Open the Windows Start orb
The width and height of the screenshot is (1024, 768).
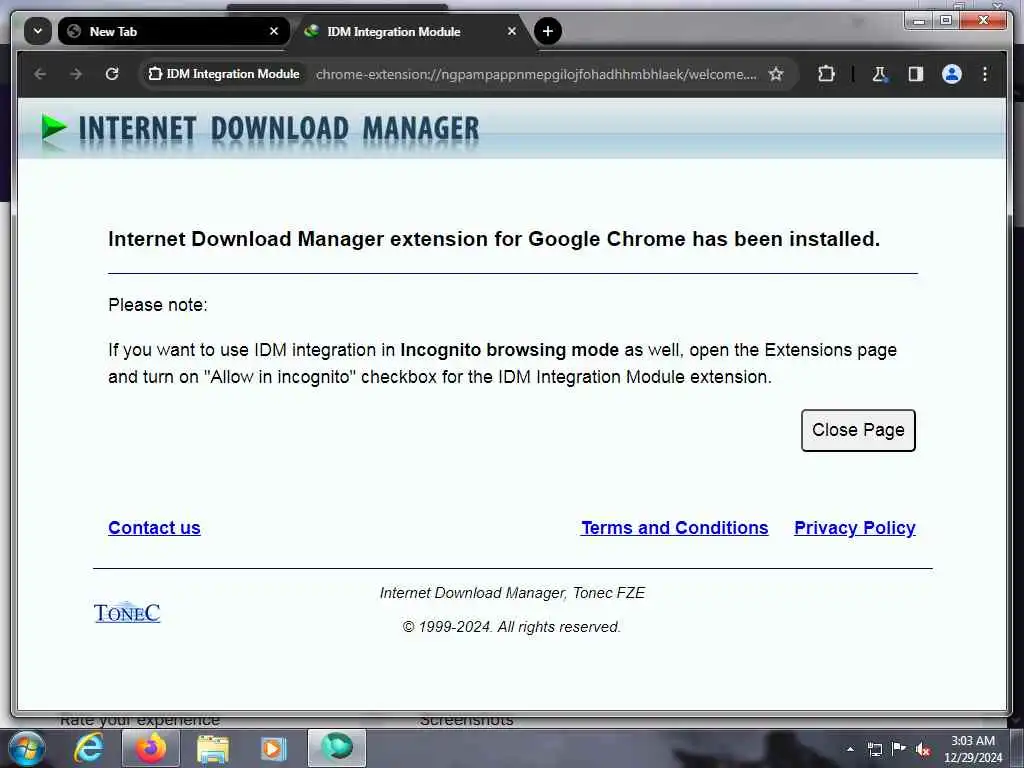pos(26,748)
